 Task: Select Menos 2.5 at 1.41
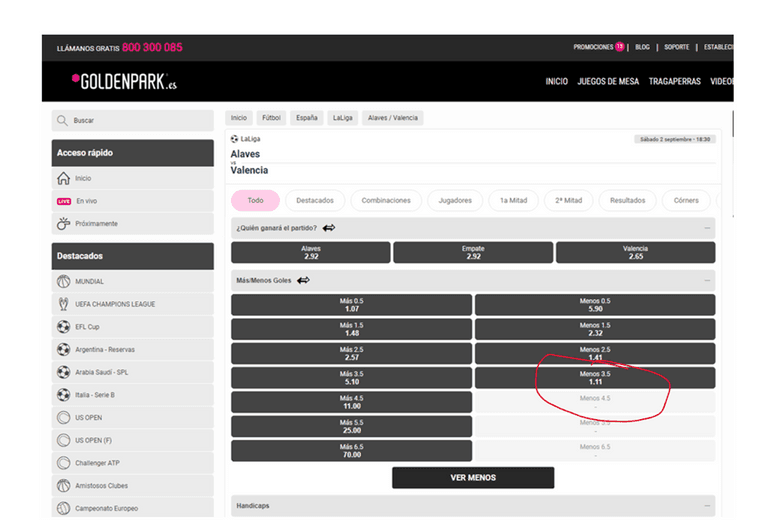pos(595,353)
